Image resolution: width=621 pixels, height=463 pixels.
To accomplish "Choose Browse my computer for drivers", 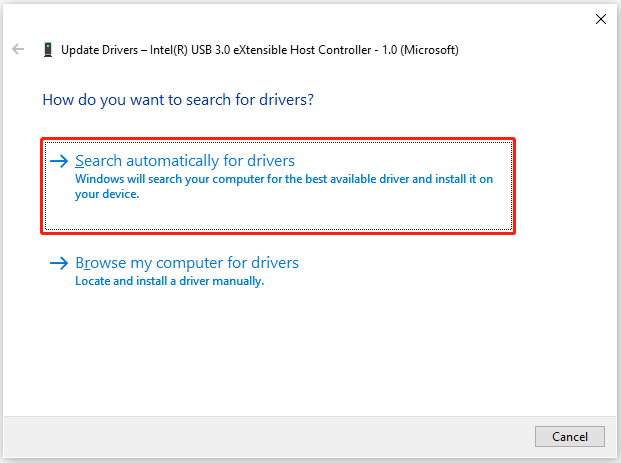I will click(x=174, y=271).
